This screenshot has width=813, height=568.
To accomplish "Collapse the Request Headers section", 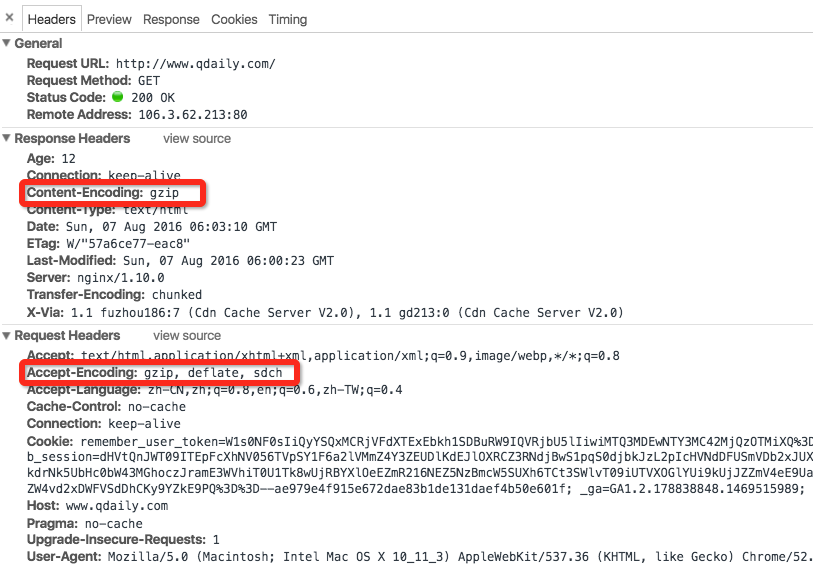I will [8, 336].
